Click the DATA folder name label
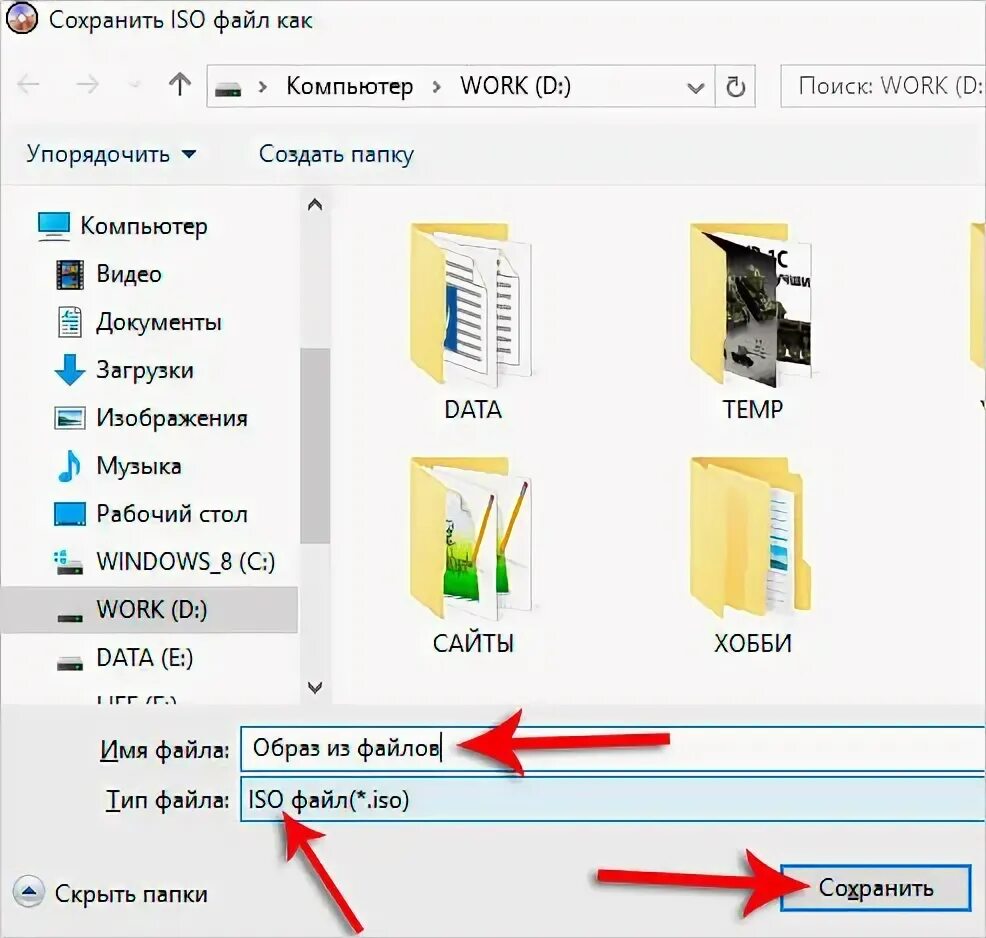This screenshot has height=938, width=986. point(473,409)
